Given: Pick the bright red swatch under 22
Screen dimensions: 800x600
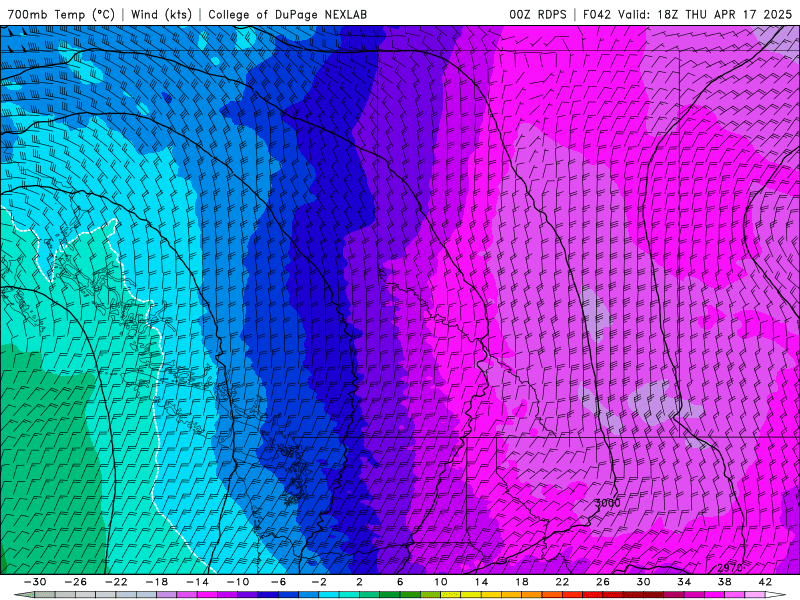Looking at the screenshot, I should [572, 595].
